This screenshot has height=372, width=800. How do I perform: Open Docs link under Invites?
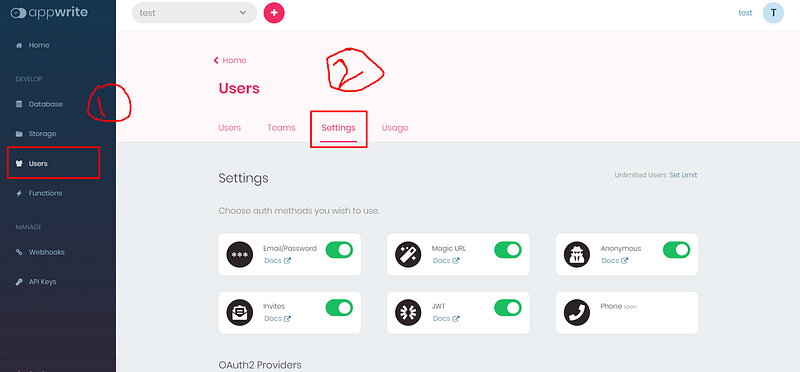[x=272, y=318]
